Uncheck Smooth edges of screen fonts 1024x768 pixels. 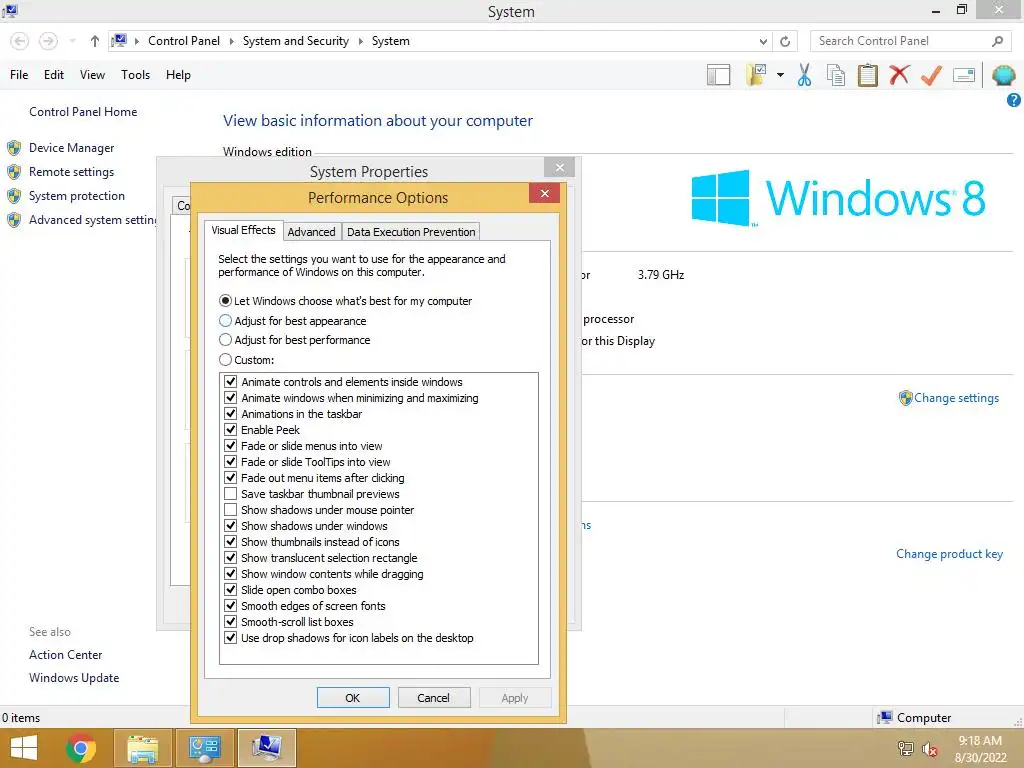pos(231,605)
